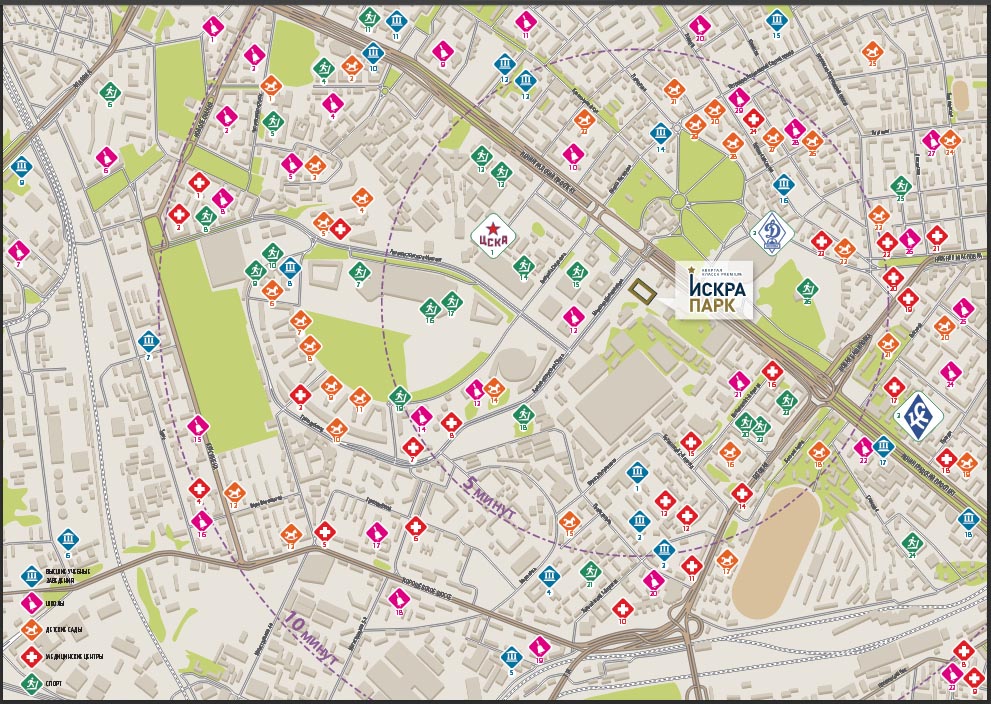Click pink school marker number 11

pyautogui.click(x=526, y=22)
